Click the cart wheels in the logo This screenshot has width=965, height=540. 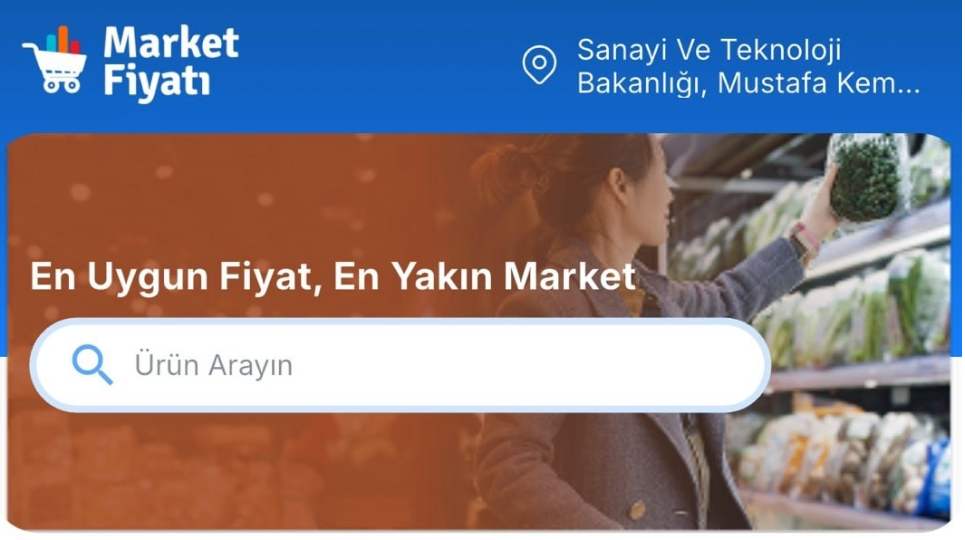pyautogui.click(x=61, y=86)
